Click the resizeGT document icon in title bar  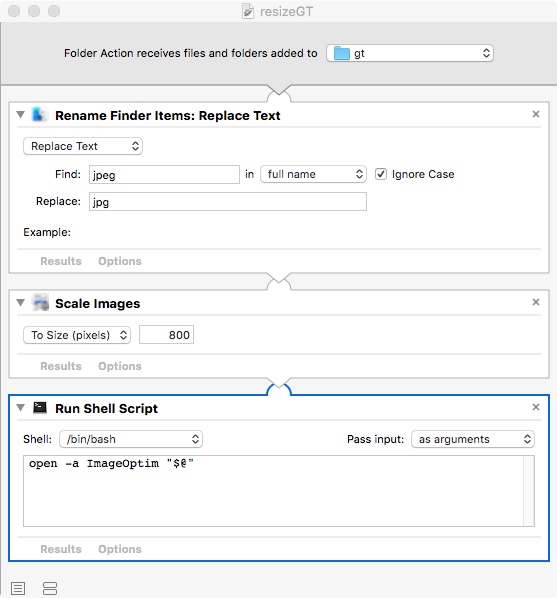pos(248,11)
